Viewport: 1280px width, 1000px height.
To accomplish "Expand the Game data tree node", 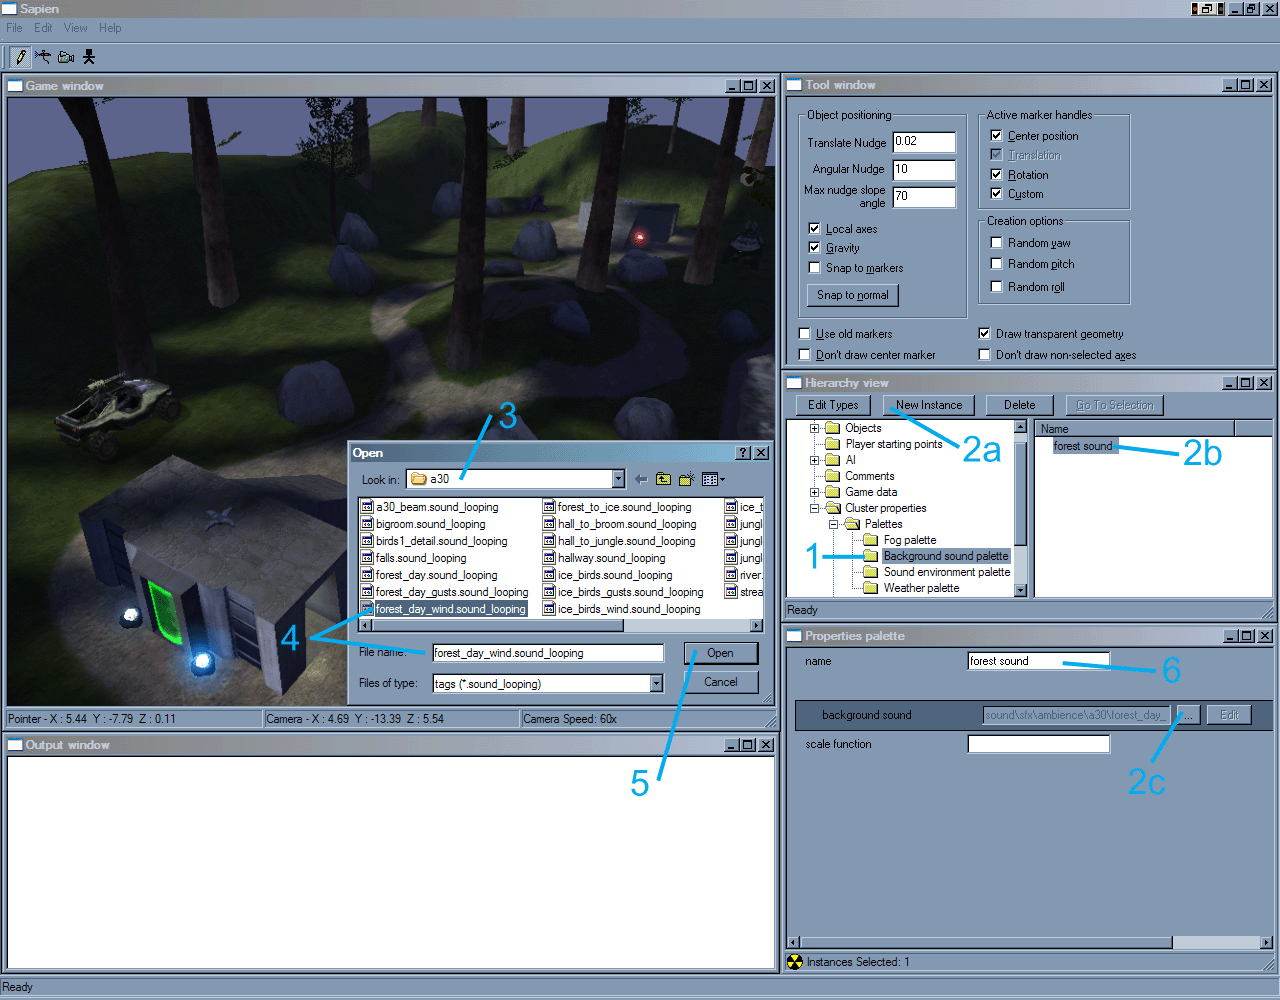I will coord(814,492).
